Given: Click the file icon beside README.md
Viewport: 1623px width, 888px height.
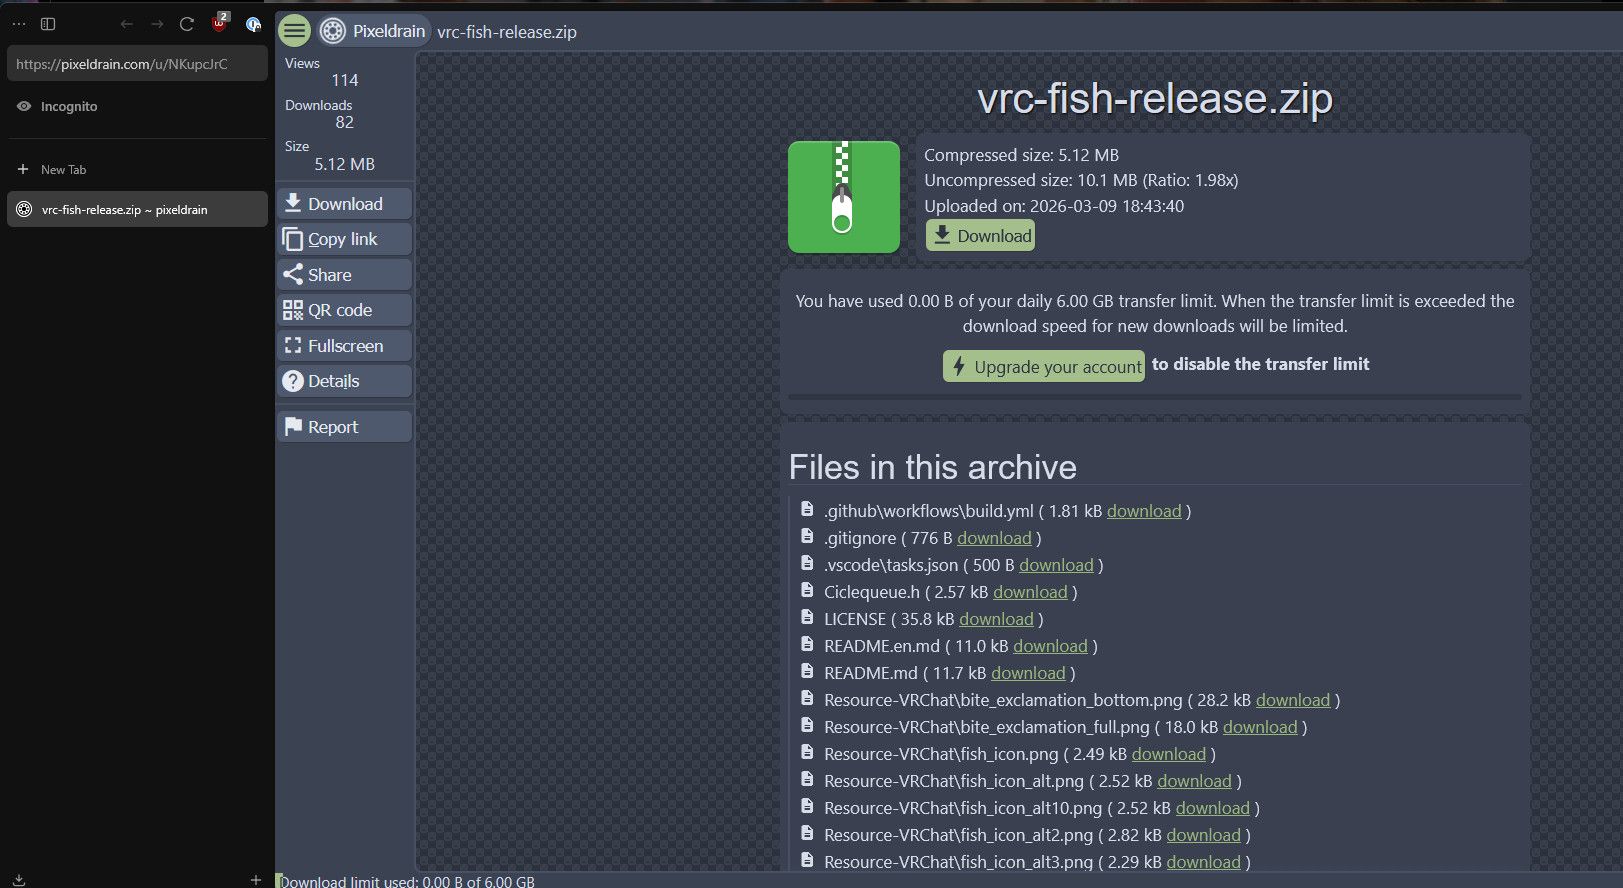Looking at the screenshot, I should pyautogui.click(x=807, y=671).
